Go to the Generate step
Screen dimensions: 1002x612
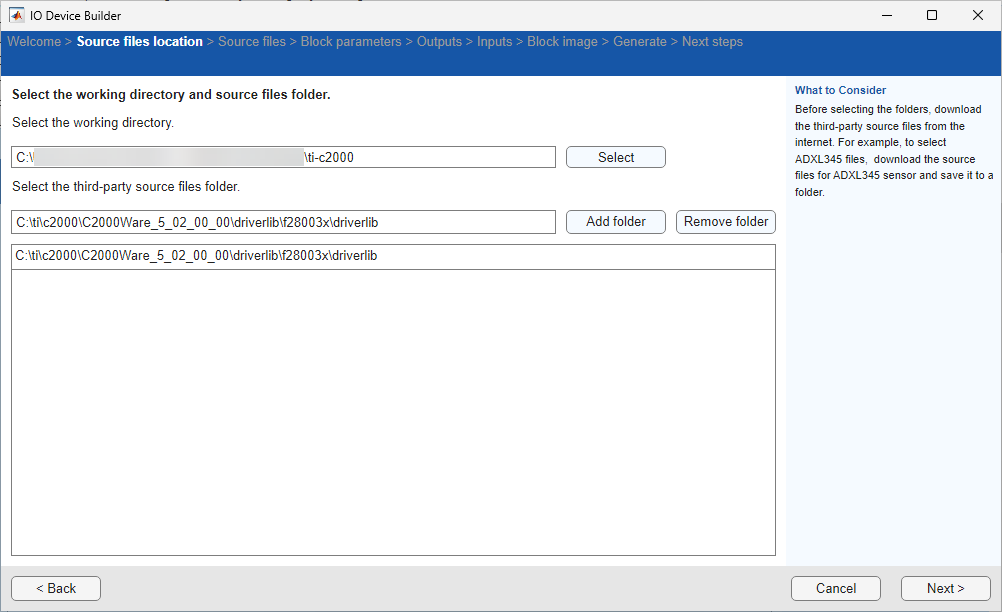[640, 41]
